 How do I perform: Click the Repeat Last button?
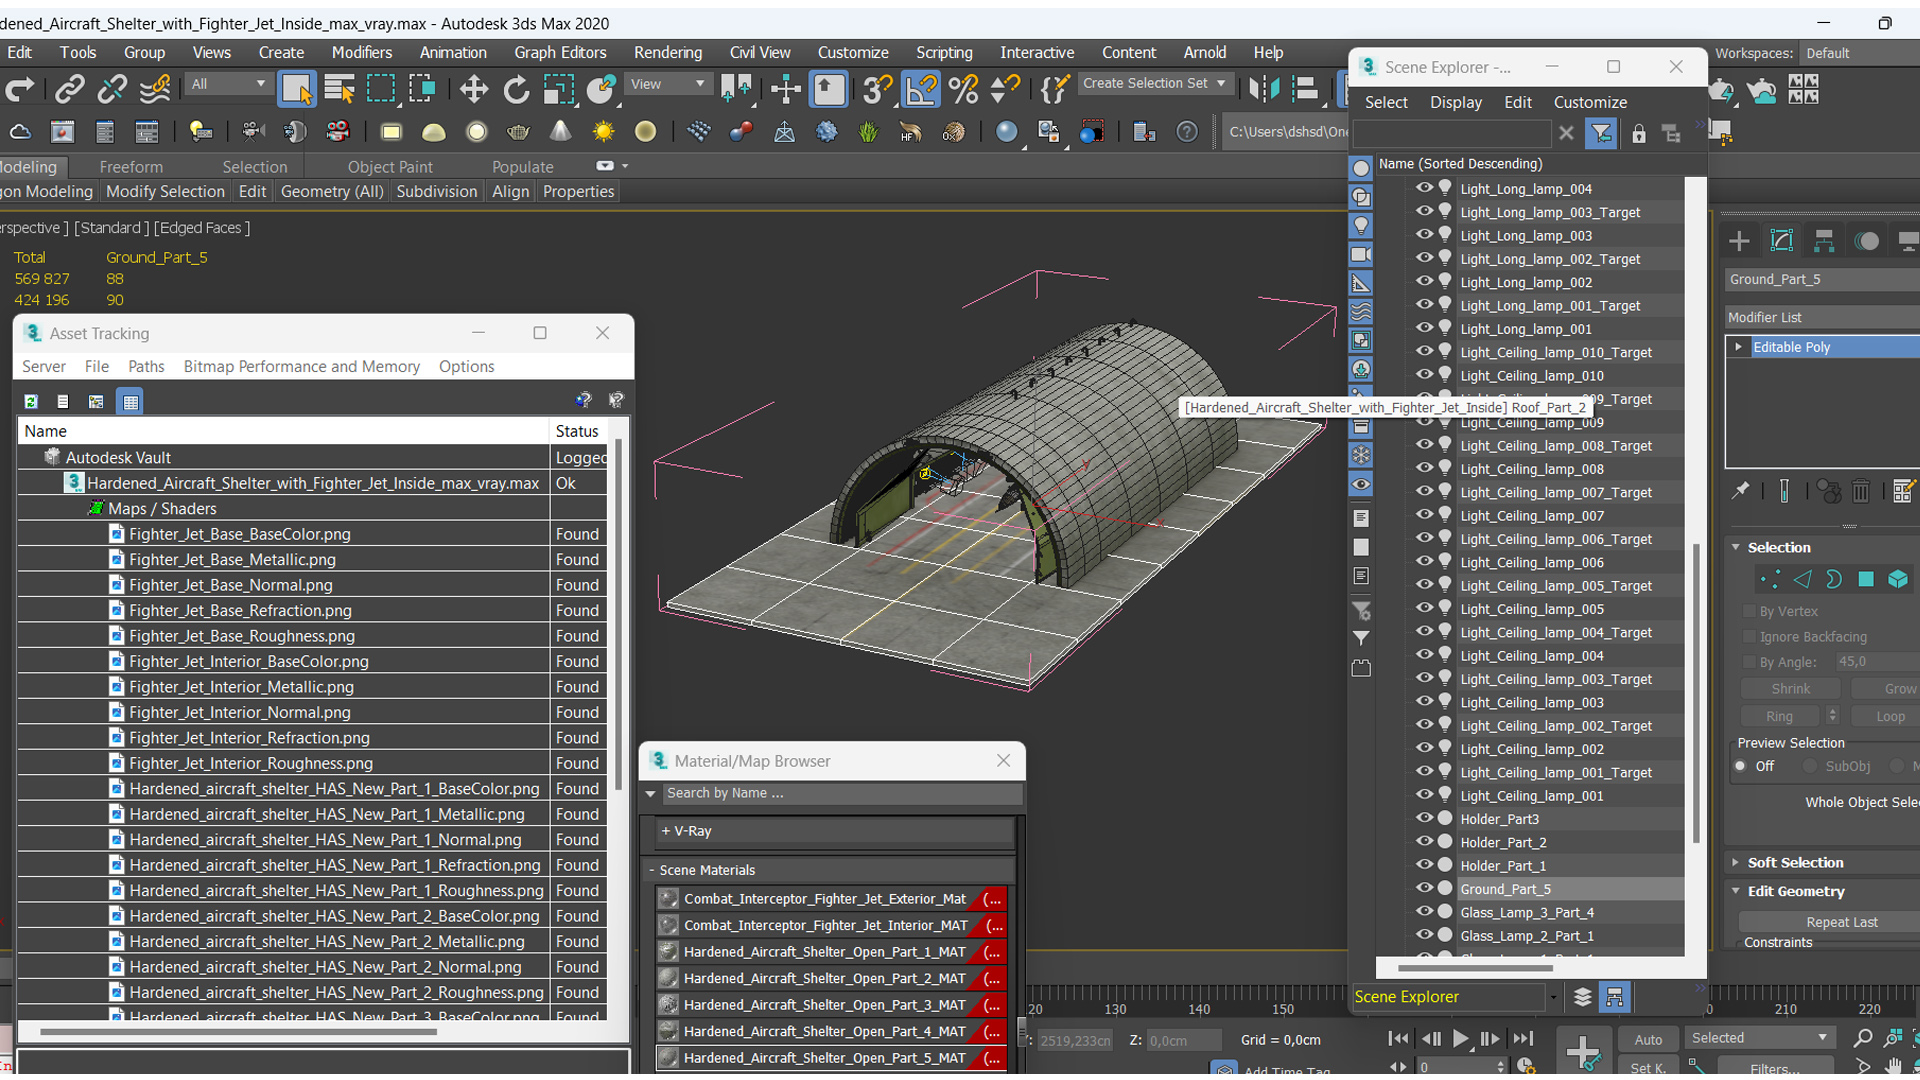[1841, 922]
